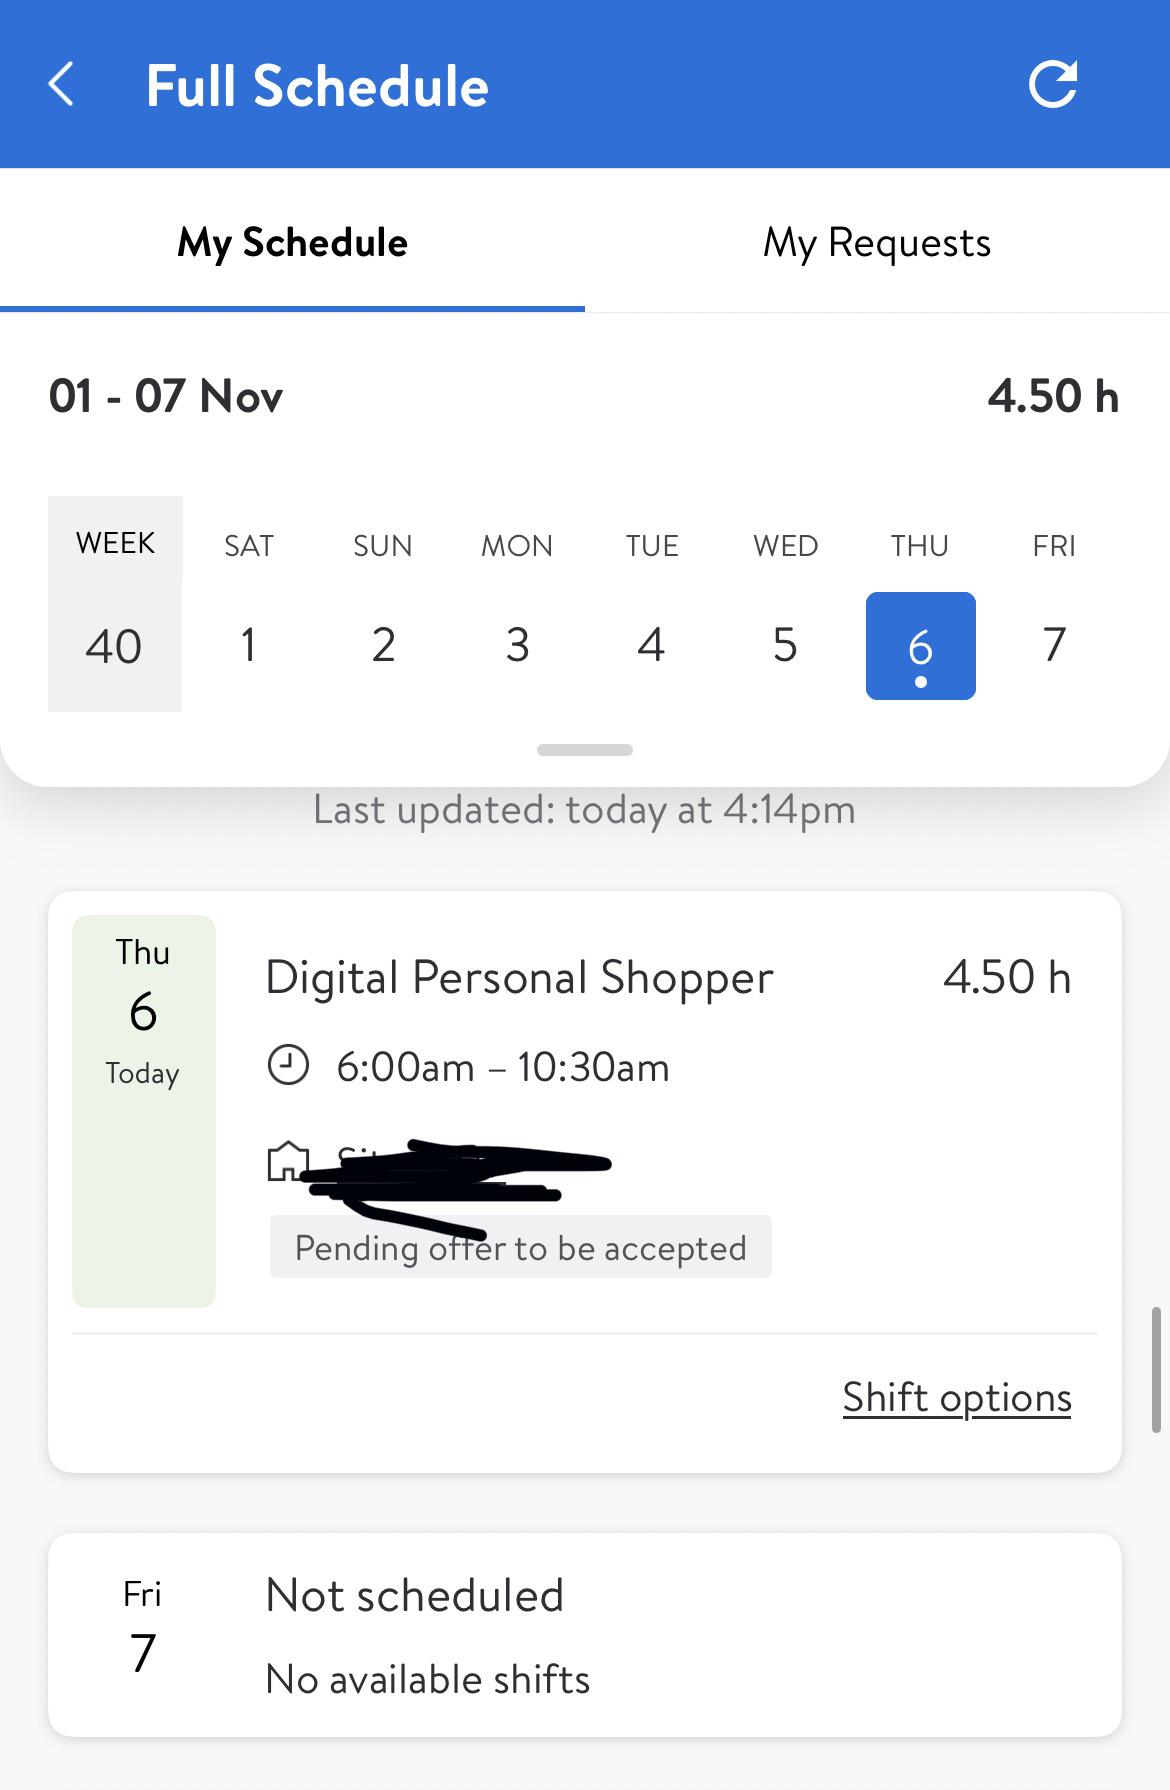
Task: Tap the Pending offer to be accepted badge
Action: point(520,1247)
